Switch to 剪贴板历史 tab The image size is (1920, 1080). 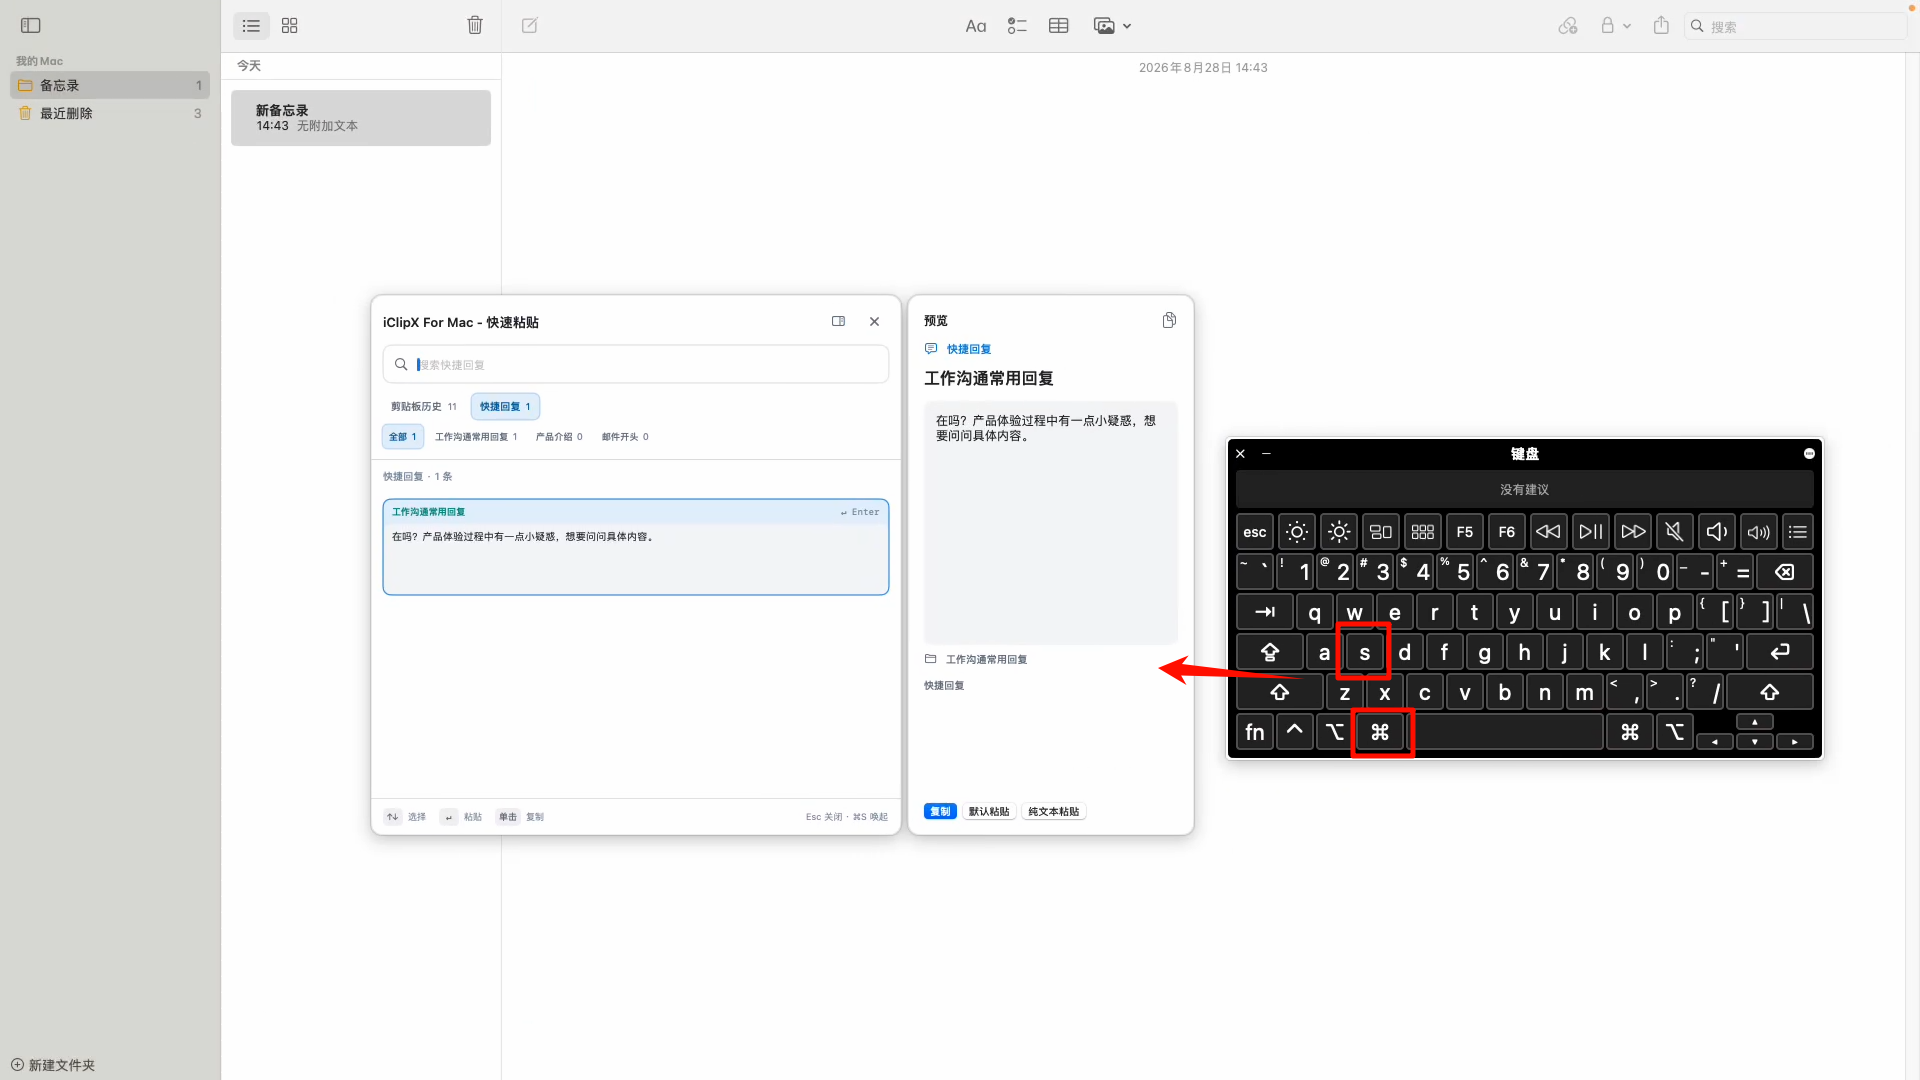point(423,406)
